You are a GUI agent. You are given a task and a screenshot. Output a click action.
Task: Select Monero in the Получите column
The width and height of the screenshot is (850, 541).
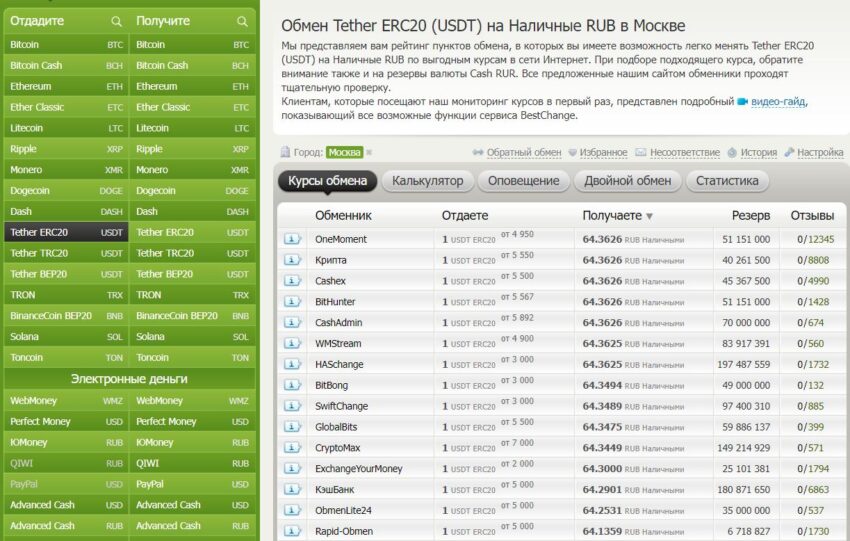192,170
